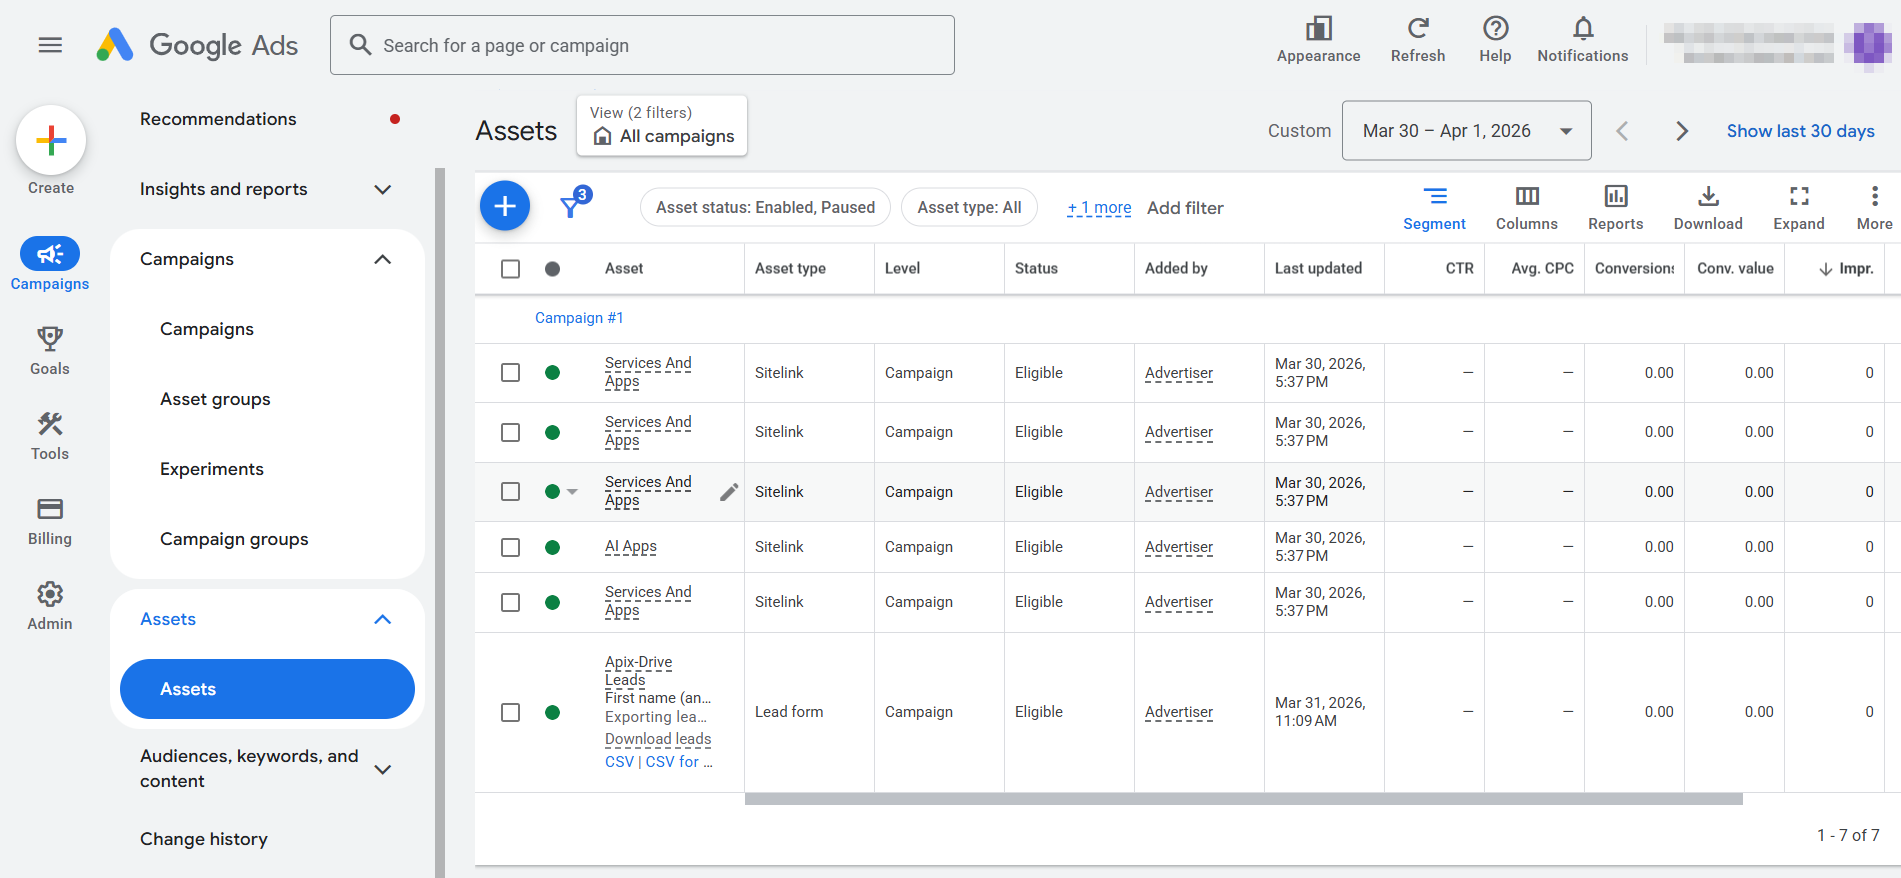The image size is (1901, 878).
Task: Open Asset status: Enabled, Paused filter chip
Action: [765, 207]
